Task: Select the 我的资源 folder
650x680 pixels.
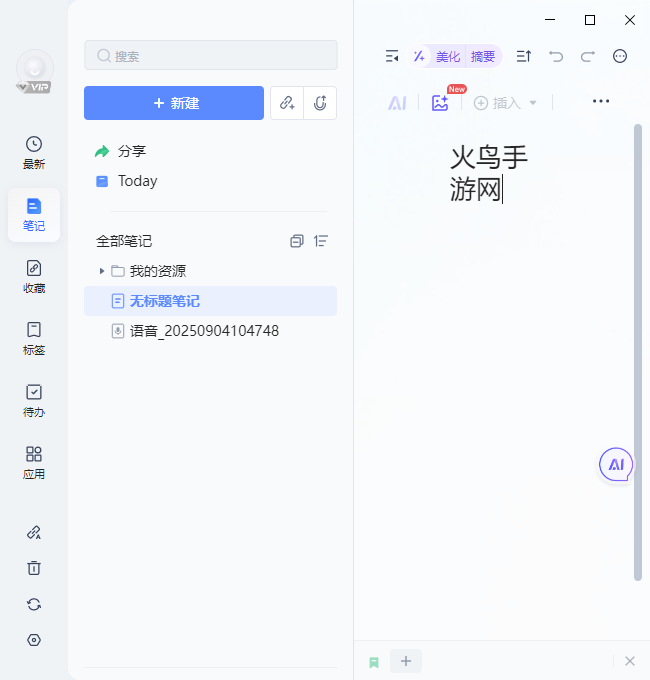Action: pos(158,271)
